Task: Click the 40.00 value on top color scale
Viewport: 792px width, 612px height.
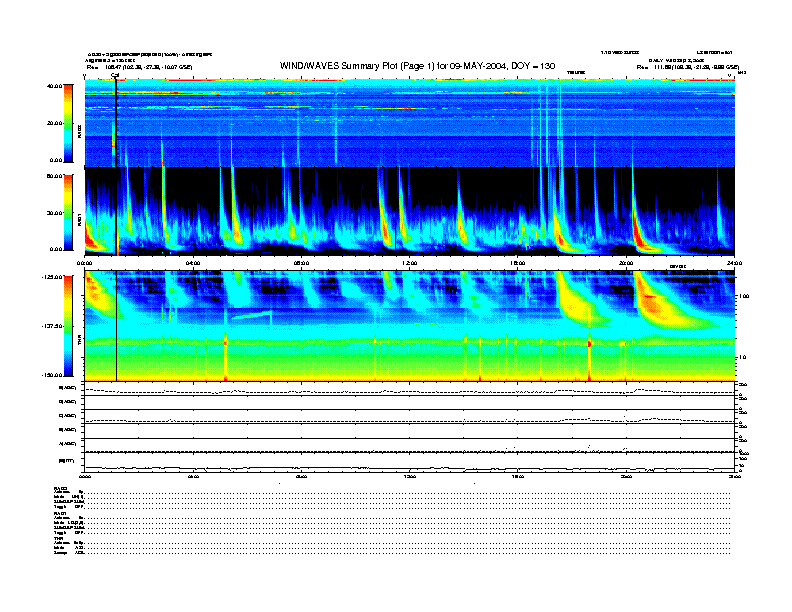Action: point(55,86)
